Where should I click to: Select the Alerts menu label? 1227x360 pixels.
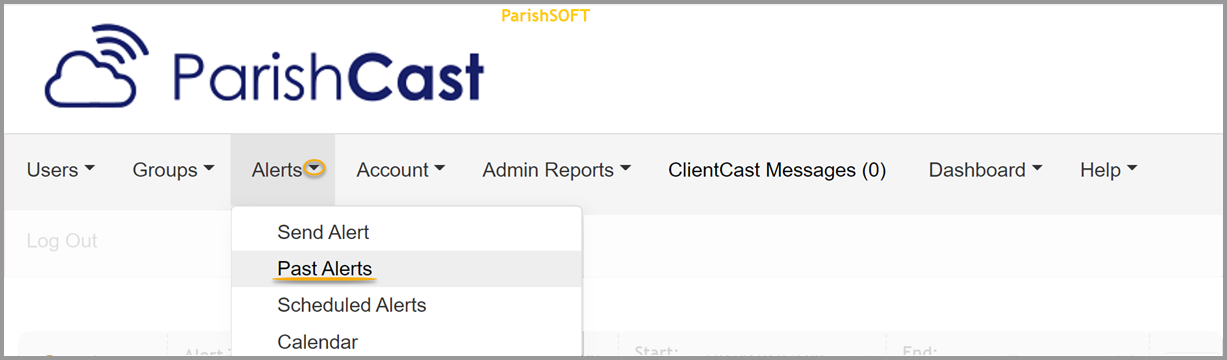(277, 170)
